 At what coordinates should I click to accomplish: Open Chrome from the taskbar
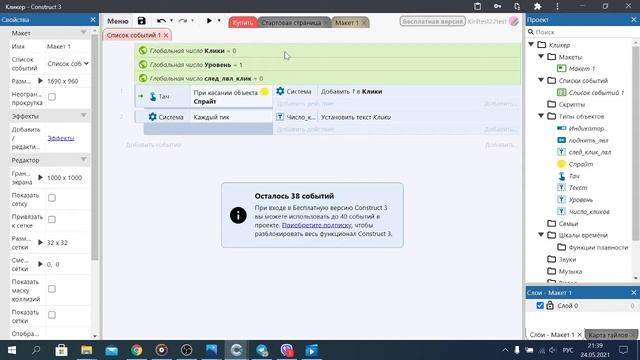(x=137, y=350)
